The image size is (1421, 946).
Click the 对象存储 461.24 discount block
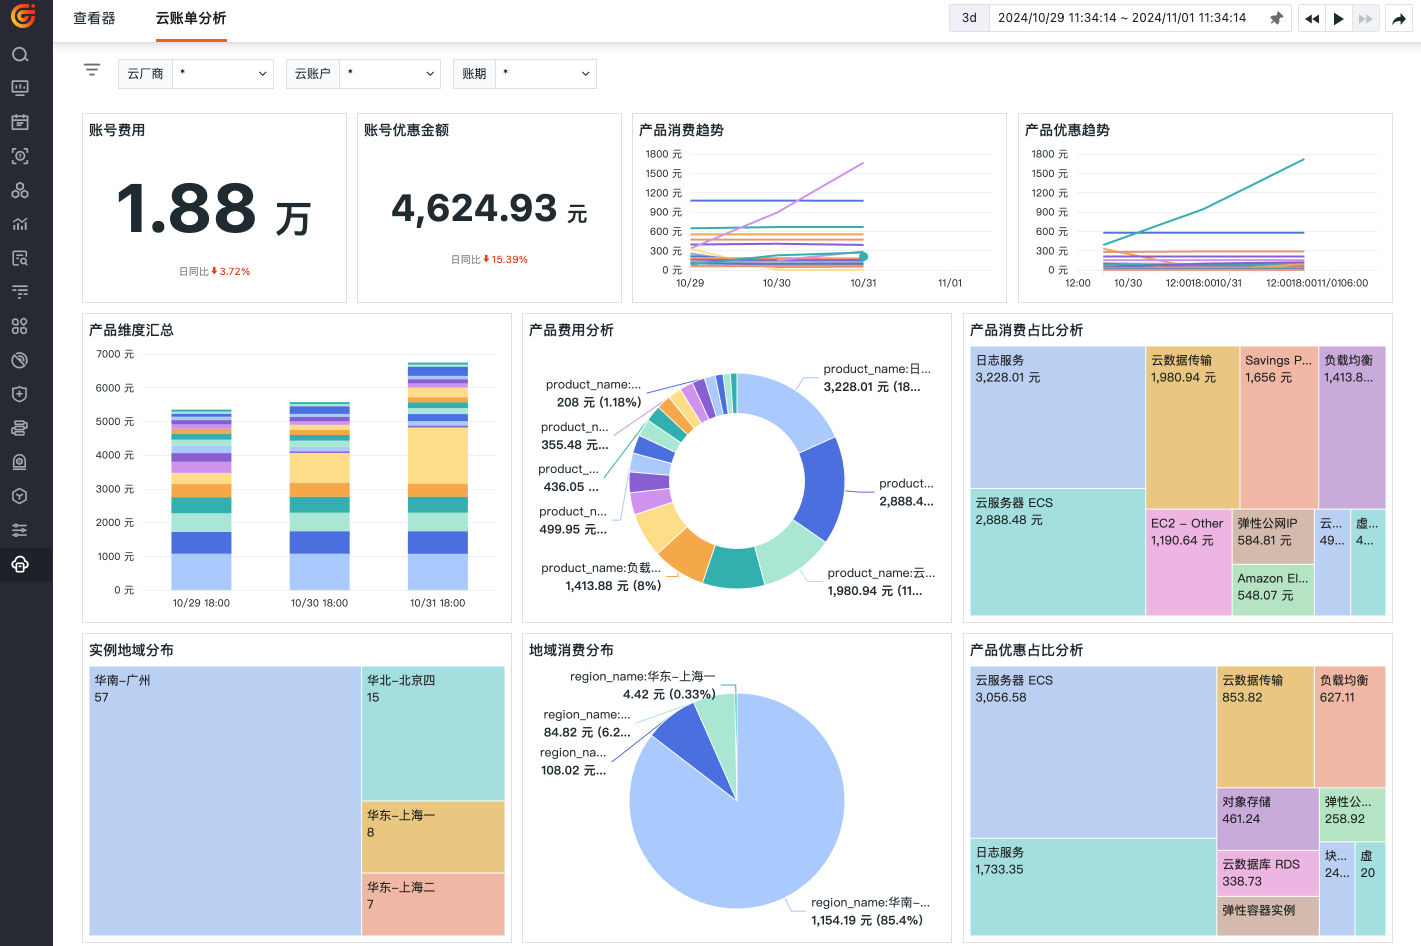(1268, 819)
